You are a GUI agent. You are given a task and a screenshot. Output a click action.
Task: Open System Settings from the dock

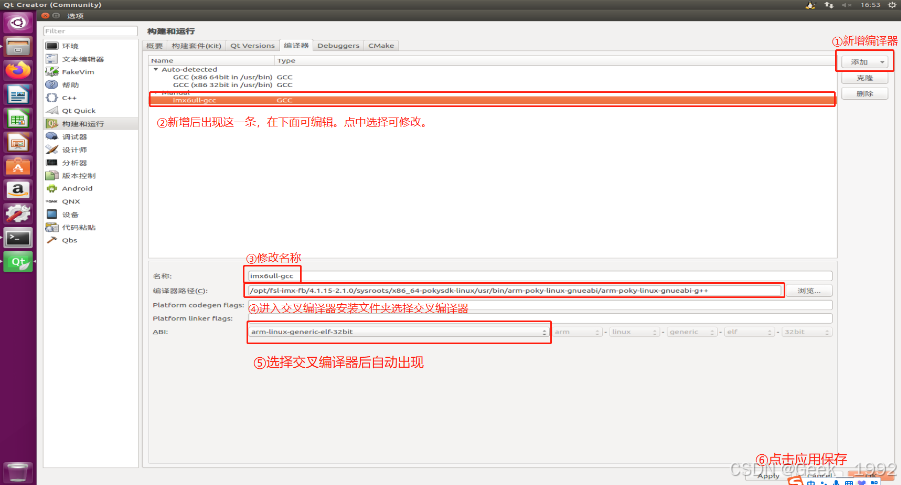18,214
